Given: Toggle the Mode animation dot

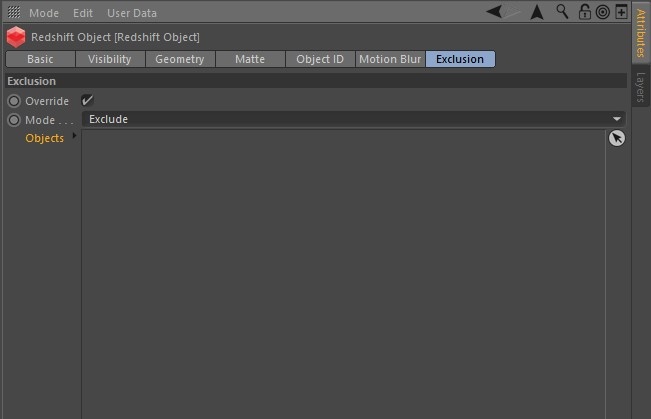Looking at the screenshot, I should (14, 120).
